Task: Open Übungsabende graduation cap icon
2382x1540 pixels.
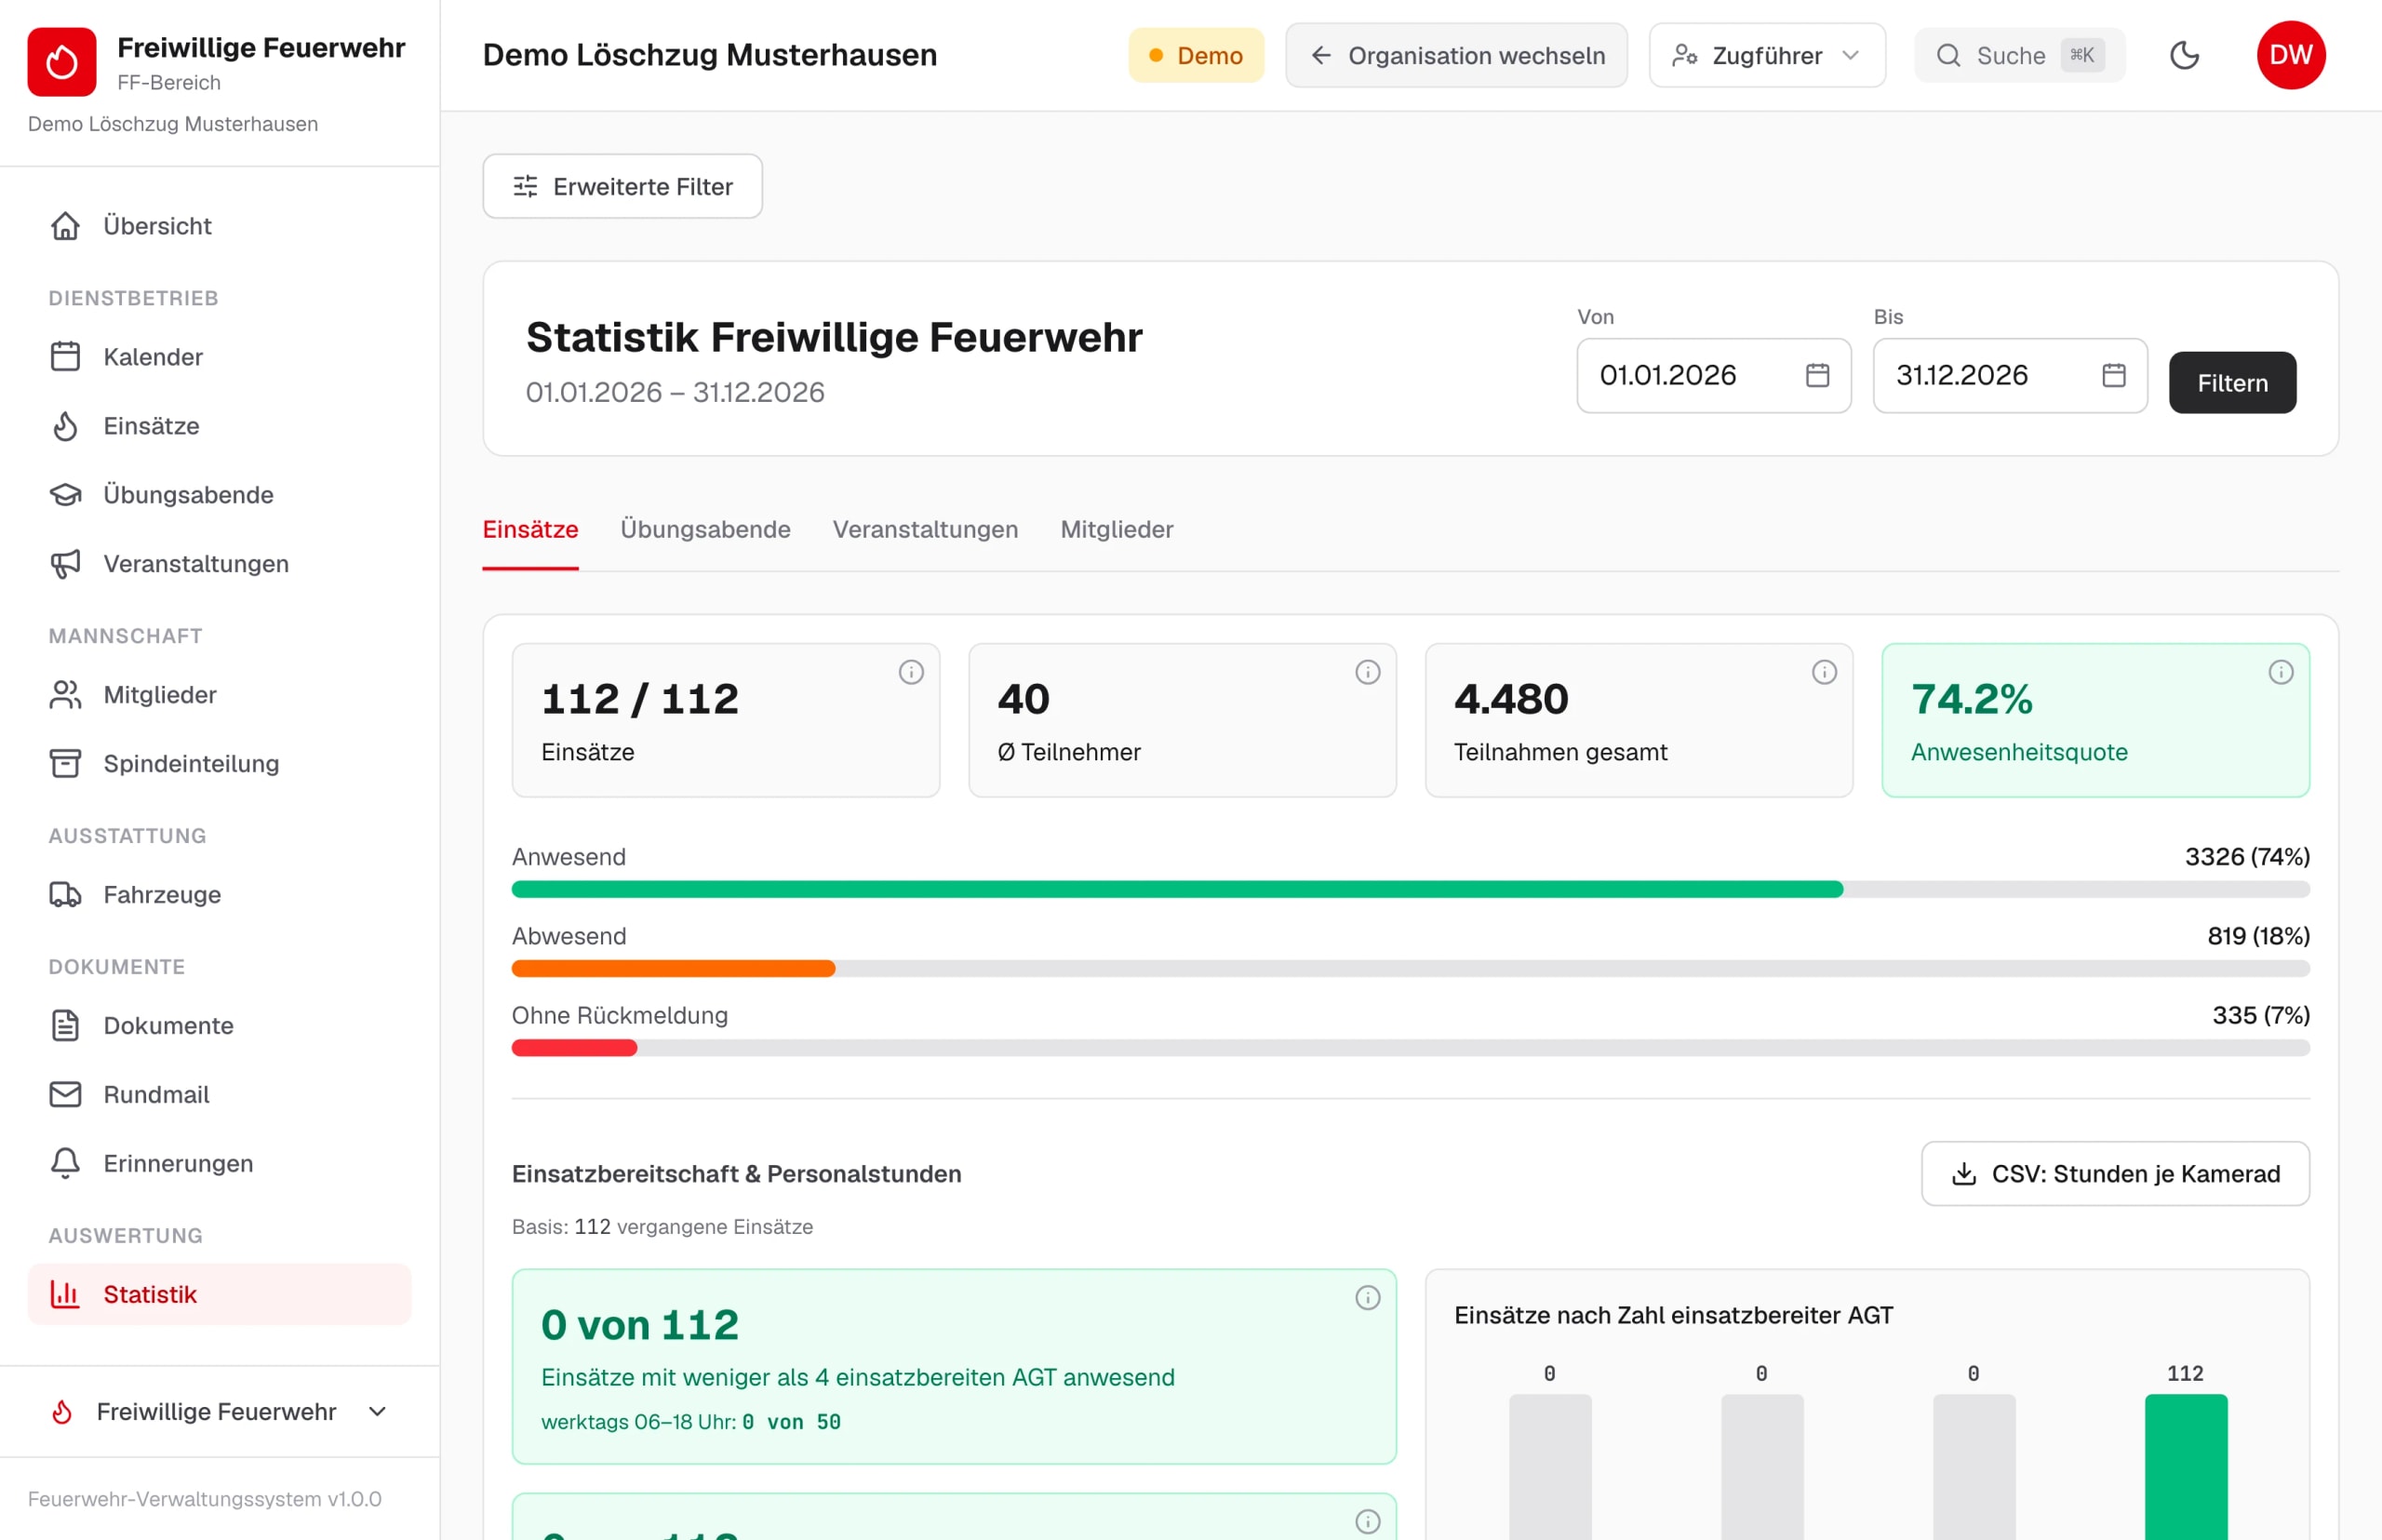Action: [x=66, y=495]
